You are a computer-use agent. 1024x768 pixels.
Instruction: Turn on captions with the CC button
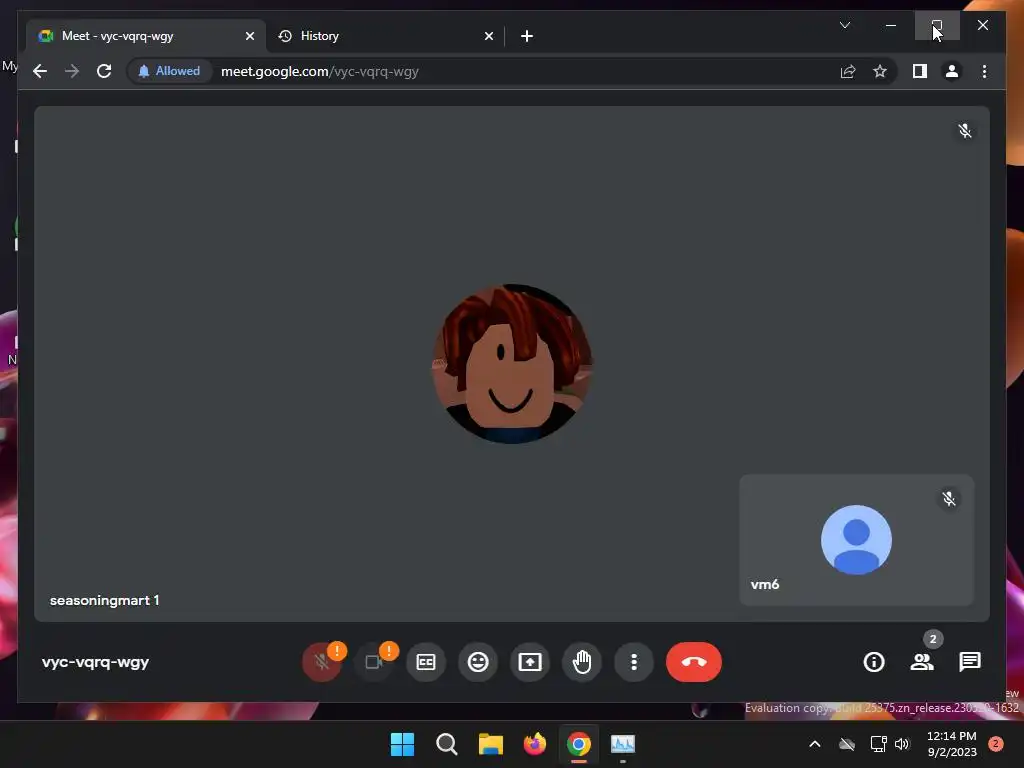click(x=426, y=662)
